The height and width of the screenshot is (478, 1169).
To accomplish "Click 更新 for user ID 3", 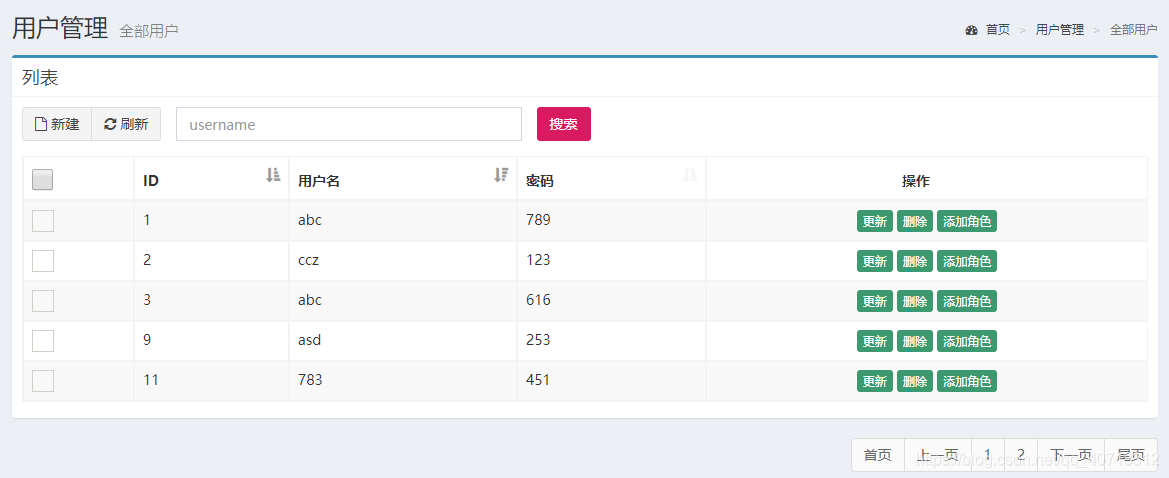I will (x=875, y=301).
